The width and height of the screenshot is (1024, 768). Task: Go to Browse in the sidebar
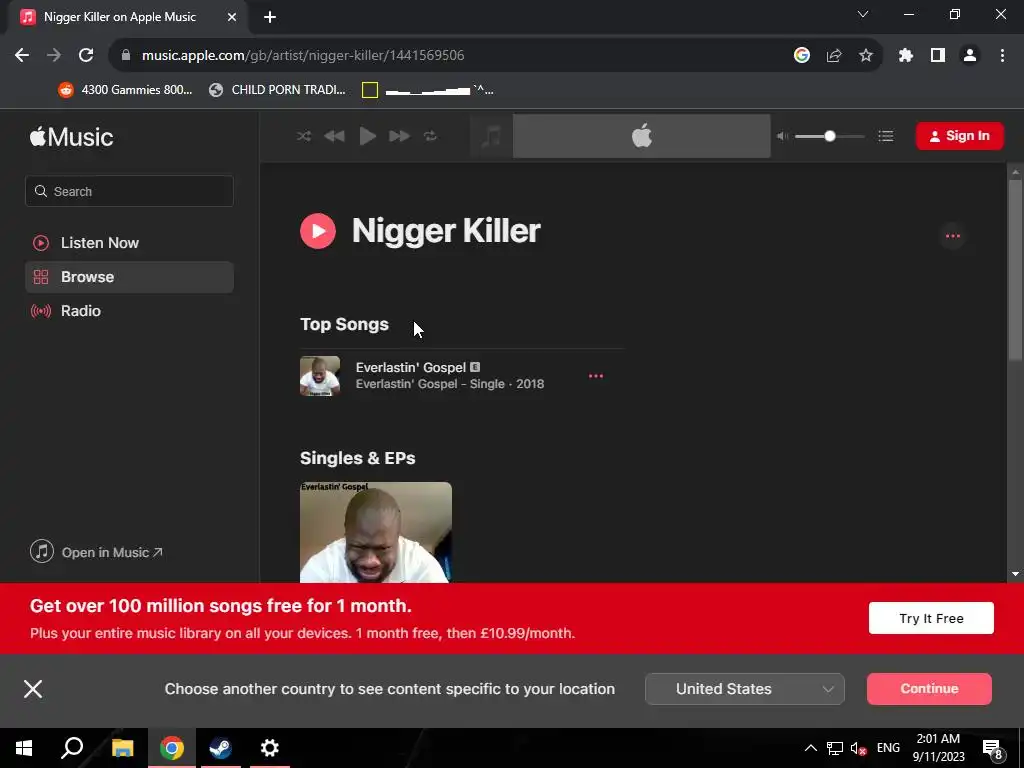coord(129,277)
